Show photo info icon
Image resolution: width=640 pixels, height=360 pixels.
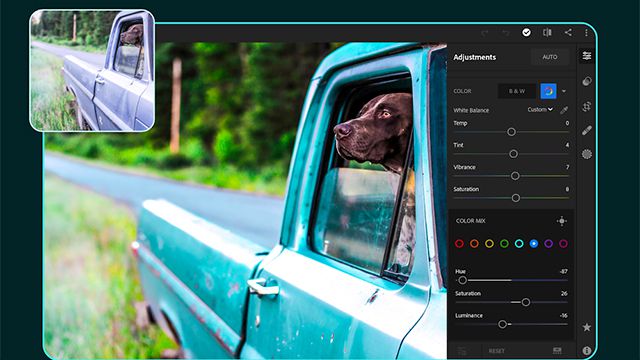(x=587, y=350)
